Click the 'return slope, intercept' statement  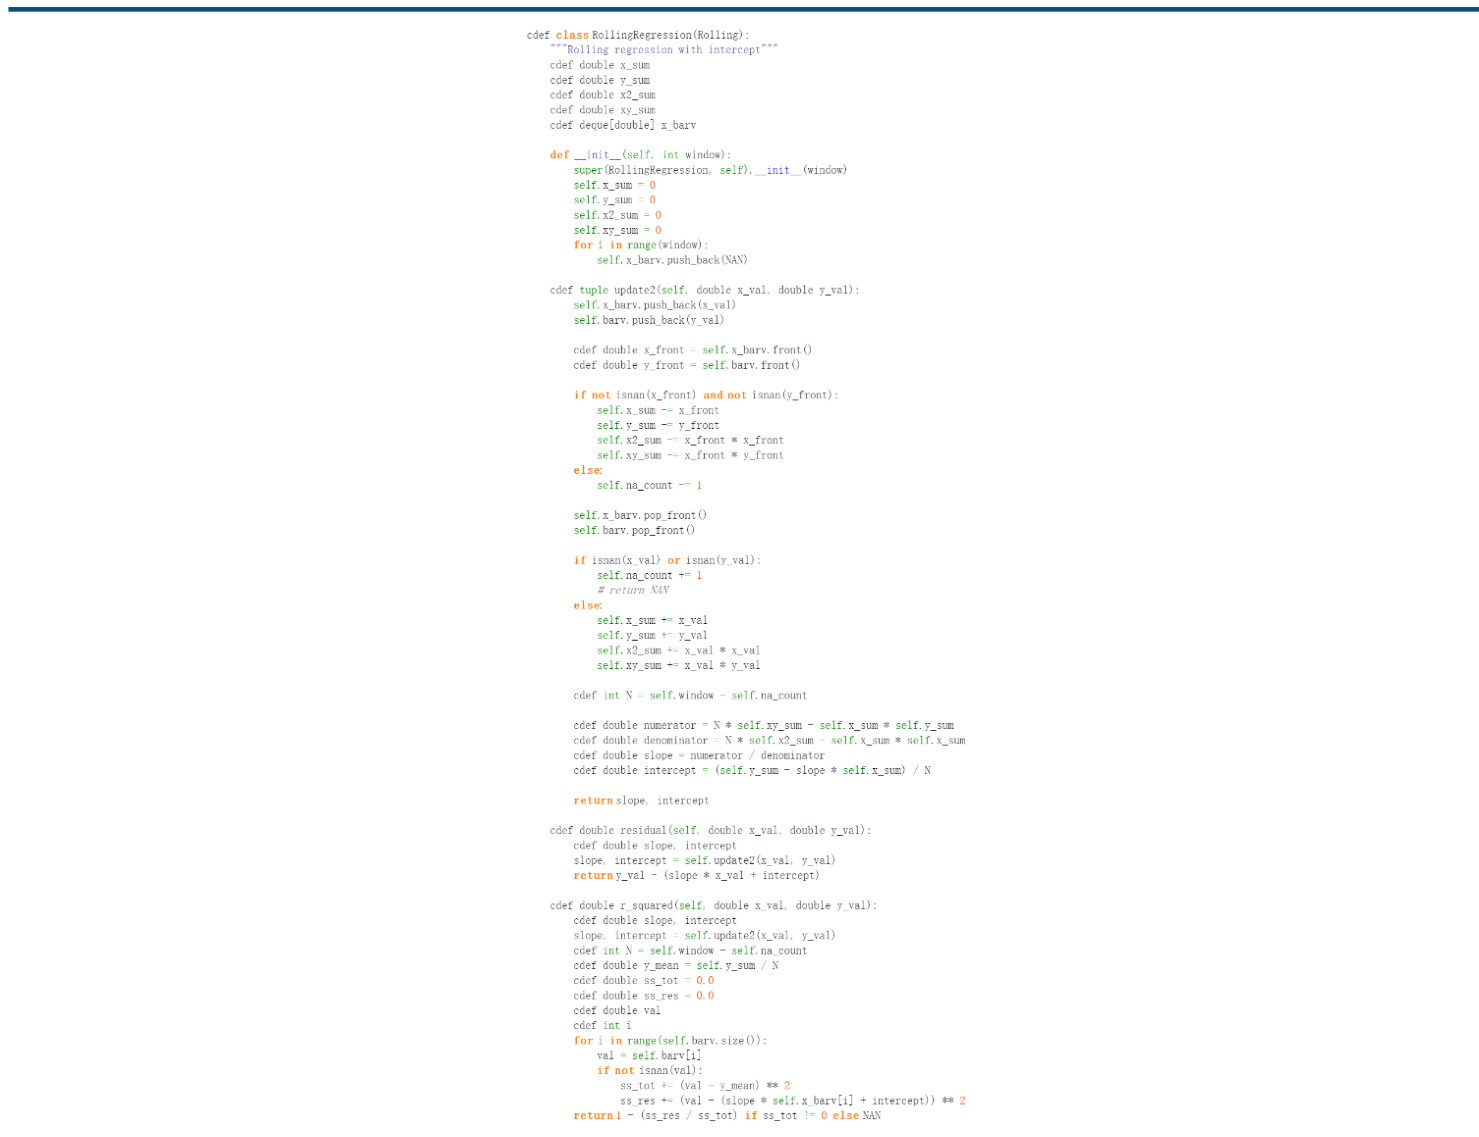pos(641,800)
